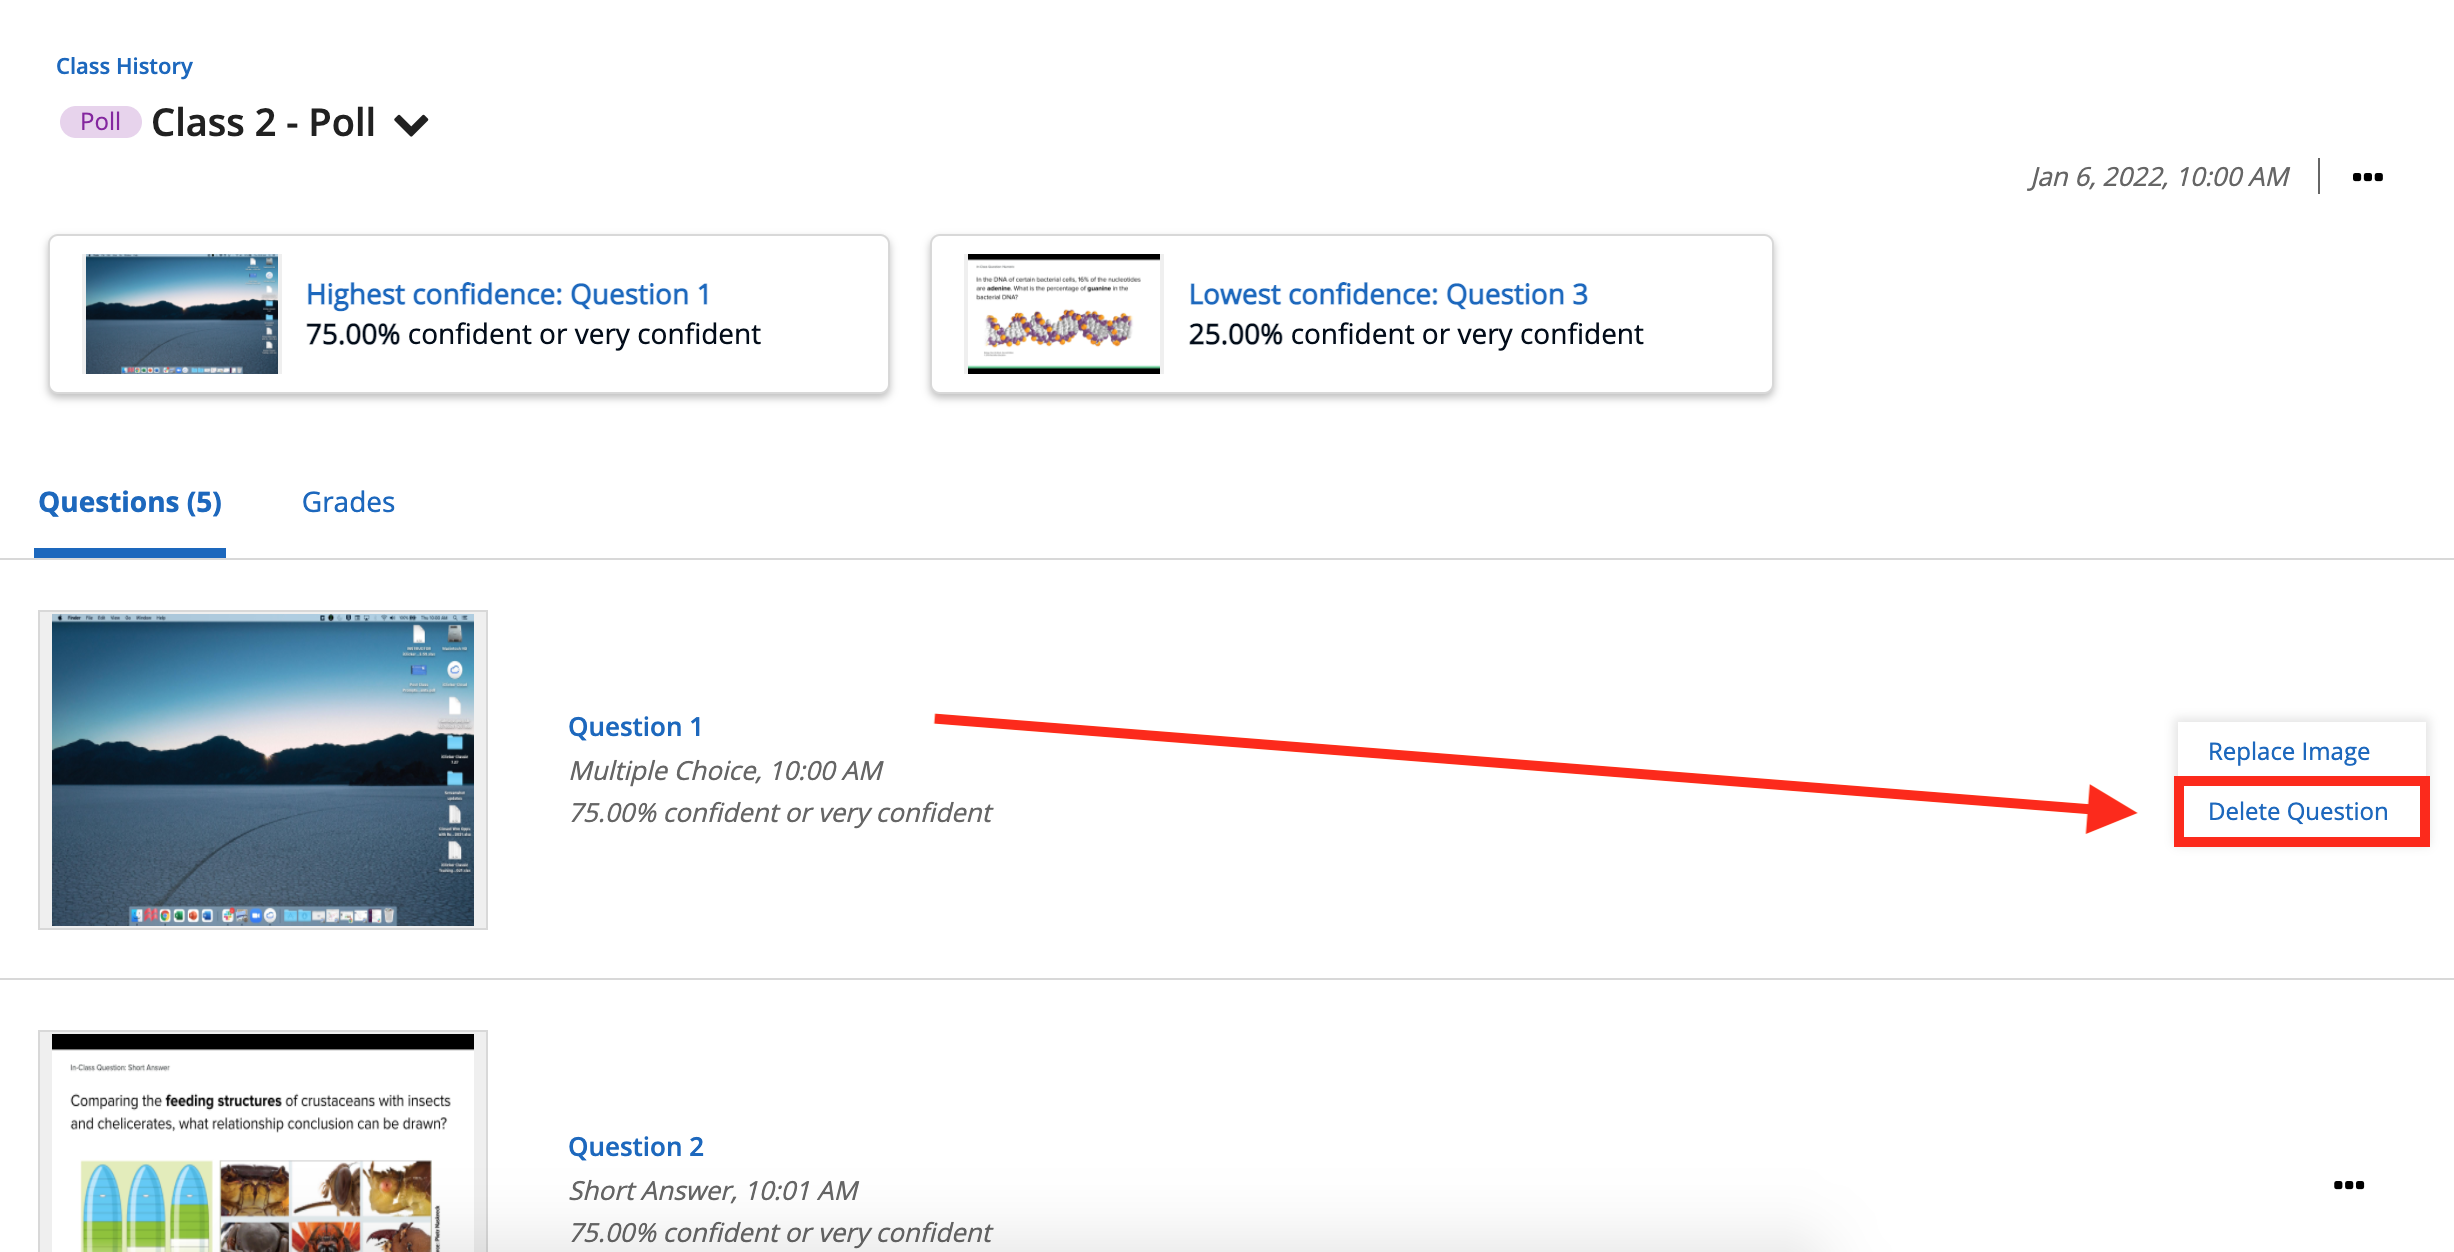
Task: Open Question 1 details
Action: click(x=635, y=726)
